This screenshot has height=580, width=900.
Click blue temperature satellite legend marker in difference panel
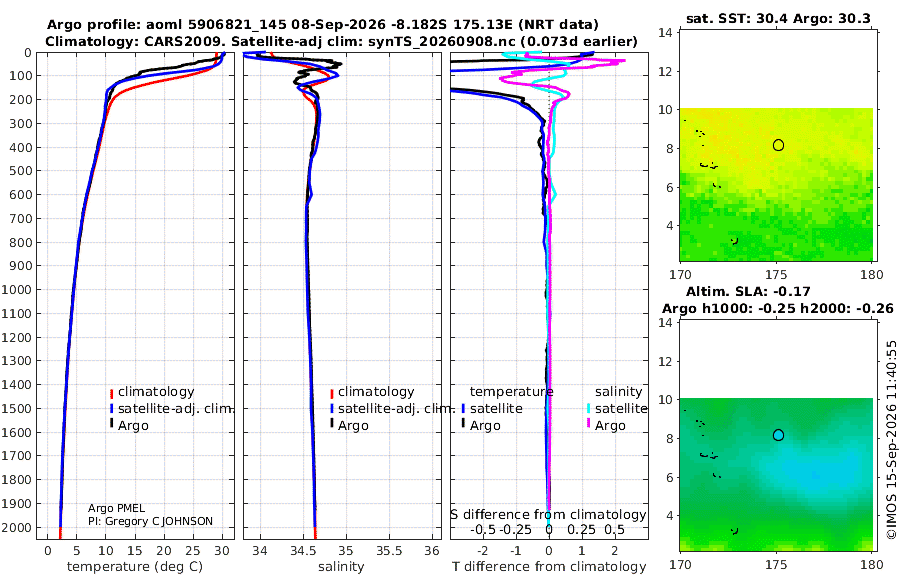click(x=463, y=409)
